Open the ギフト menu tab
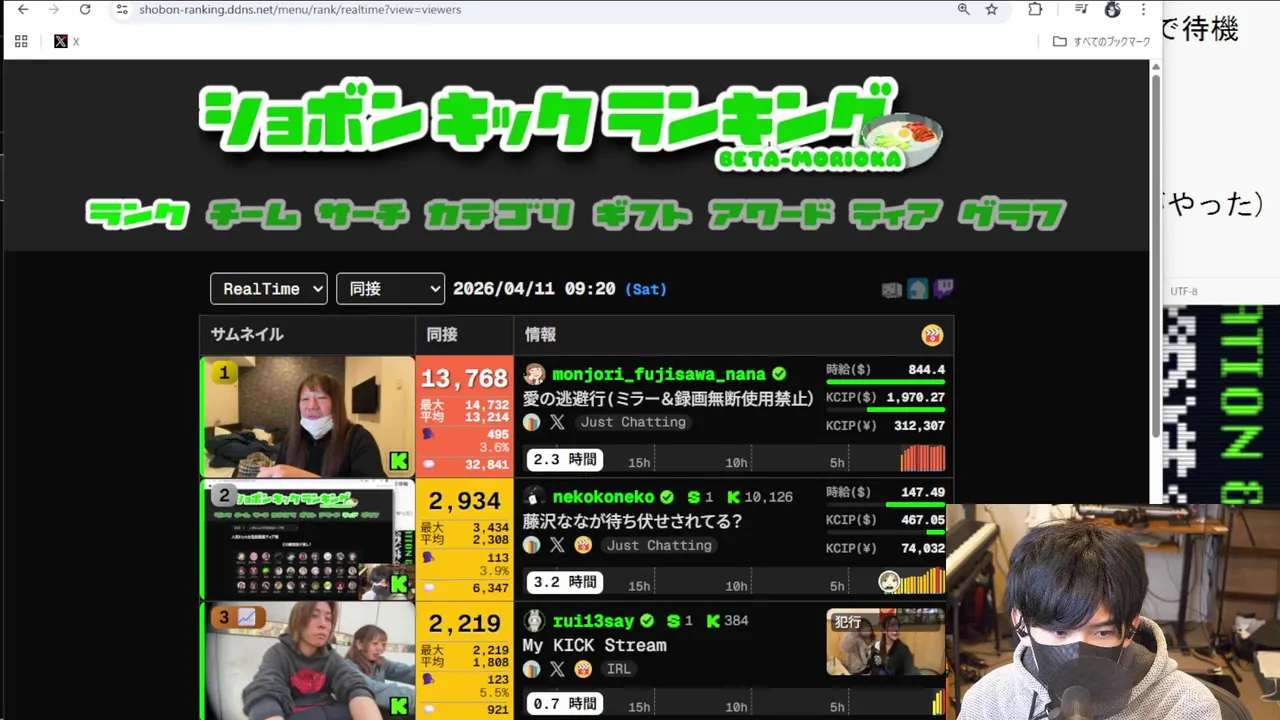 coord(642,214)
